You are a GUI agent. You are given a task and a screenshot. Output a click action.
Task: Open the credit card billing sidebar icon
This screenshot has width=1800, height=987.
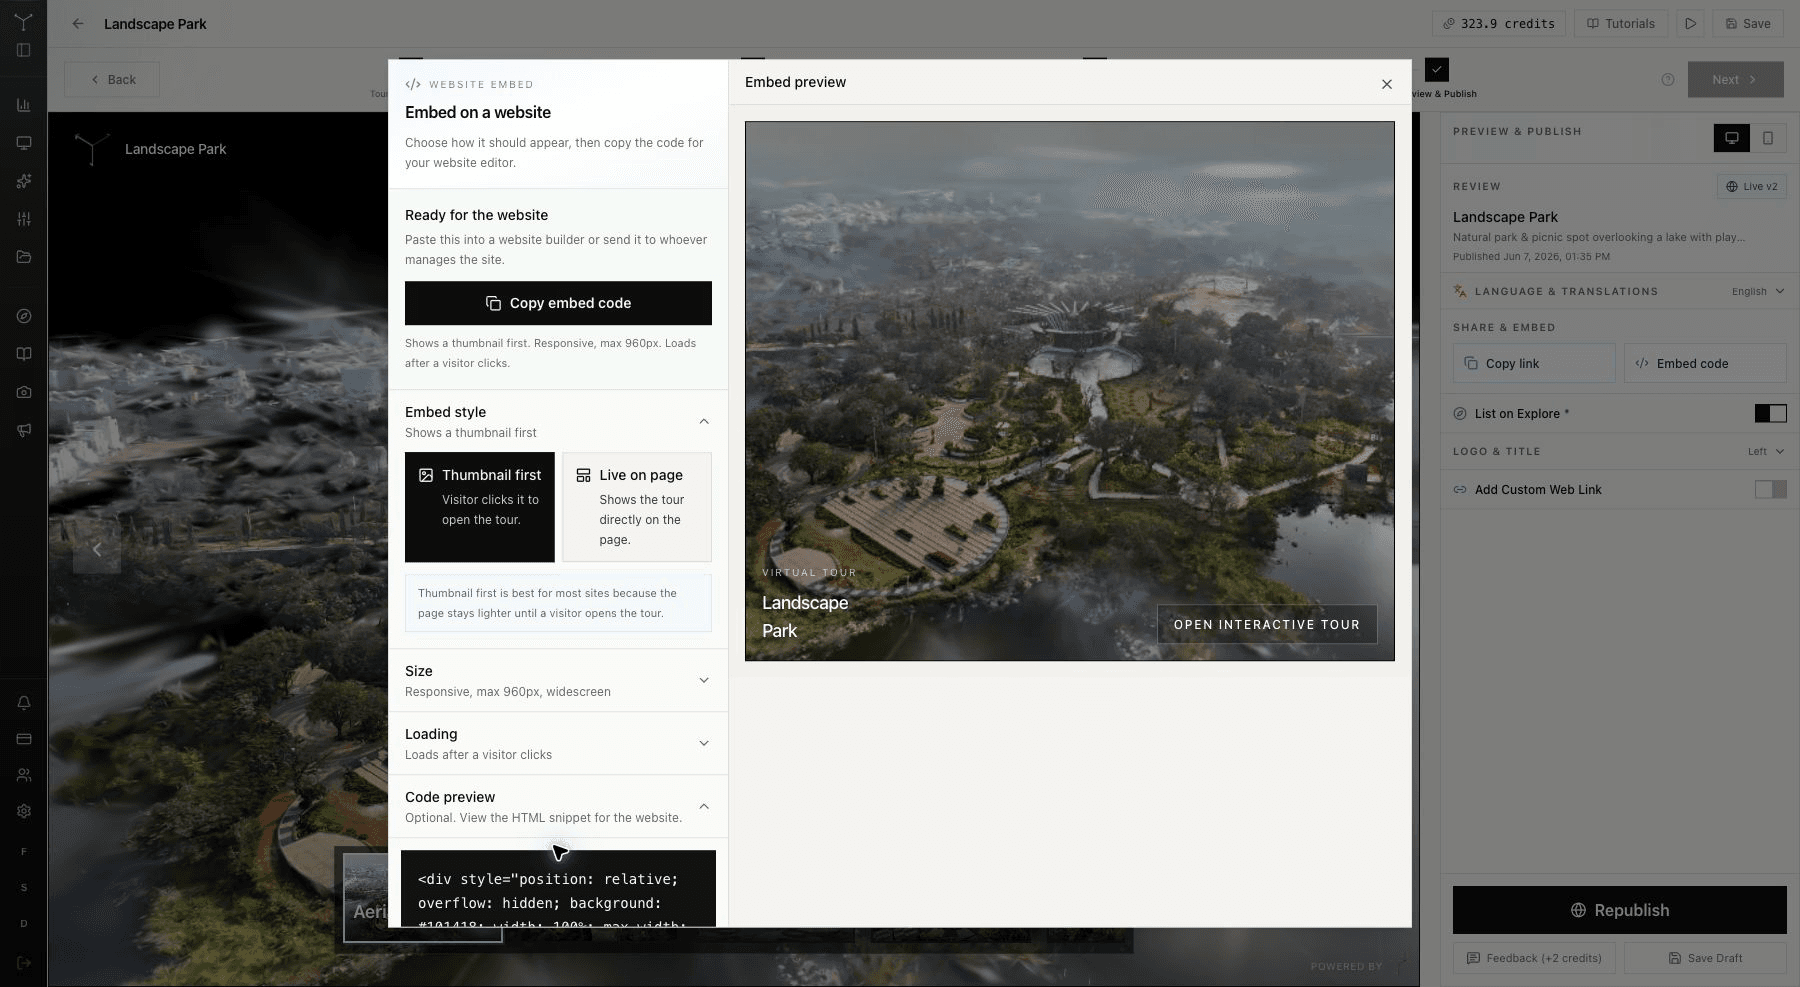pyautogui.click(x=23, y=739)
